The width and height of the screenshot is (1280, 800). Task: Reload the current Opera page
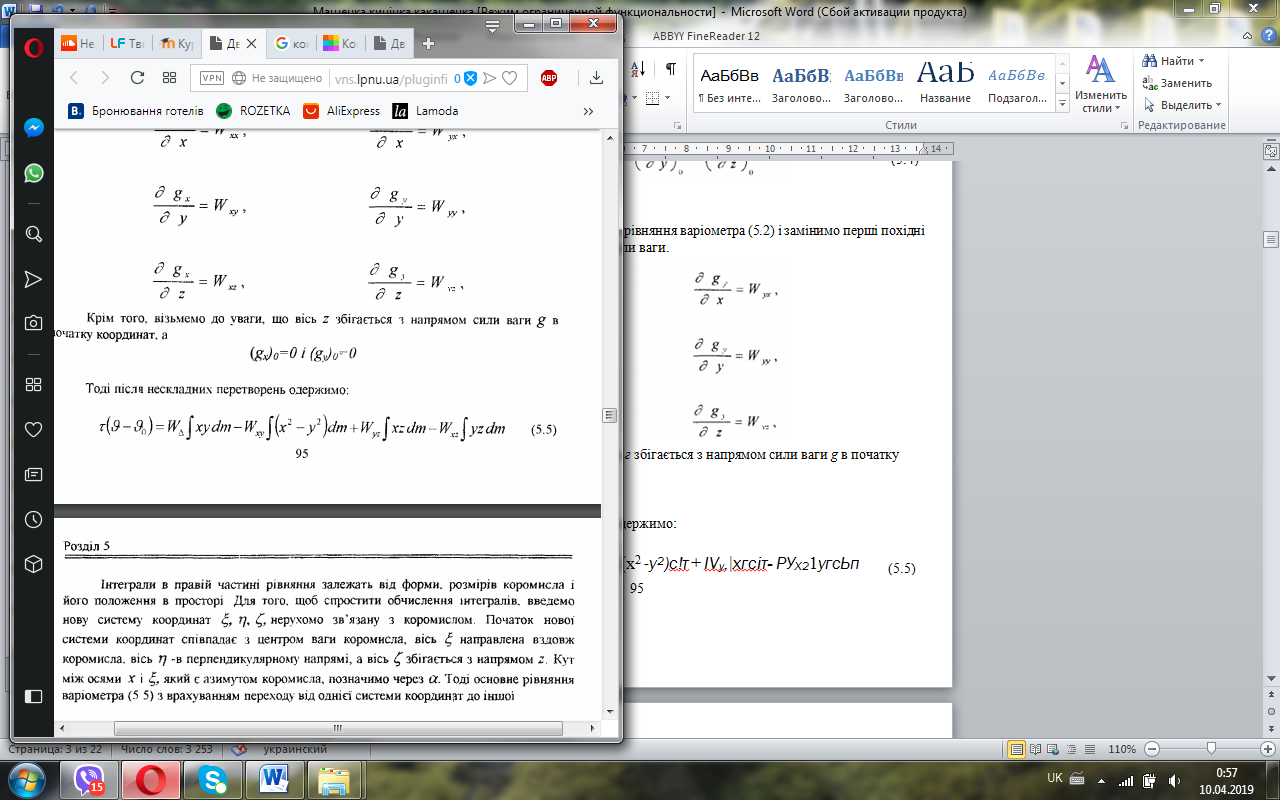click(x=138, y=78)
